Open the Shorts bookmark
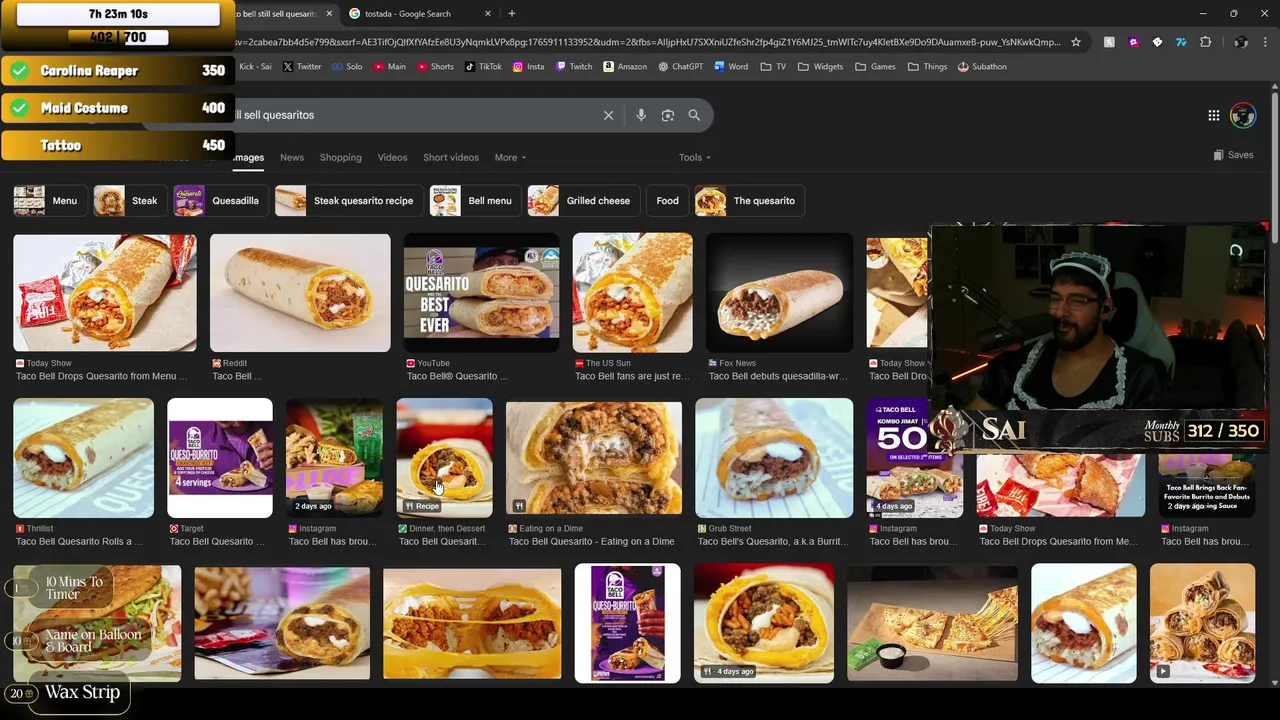The width and height of the screenshot is (1280, 720). coord(434,67)
